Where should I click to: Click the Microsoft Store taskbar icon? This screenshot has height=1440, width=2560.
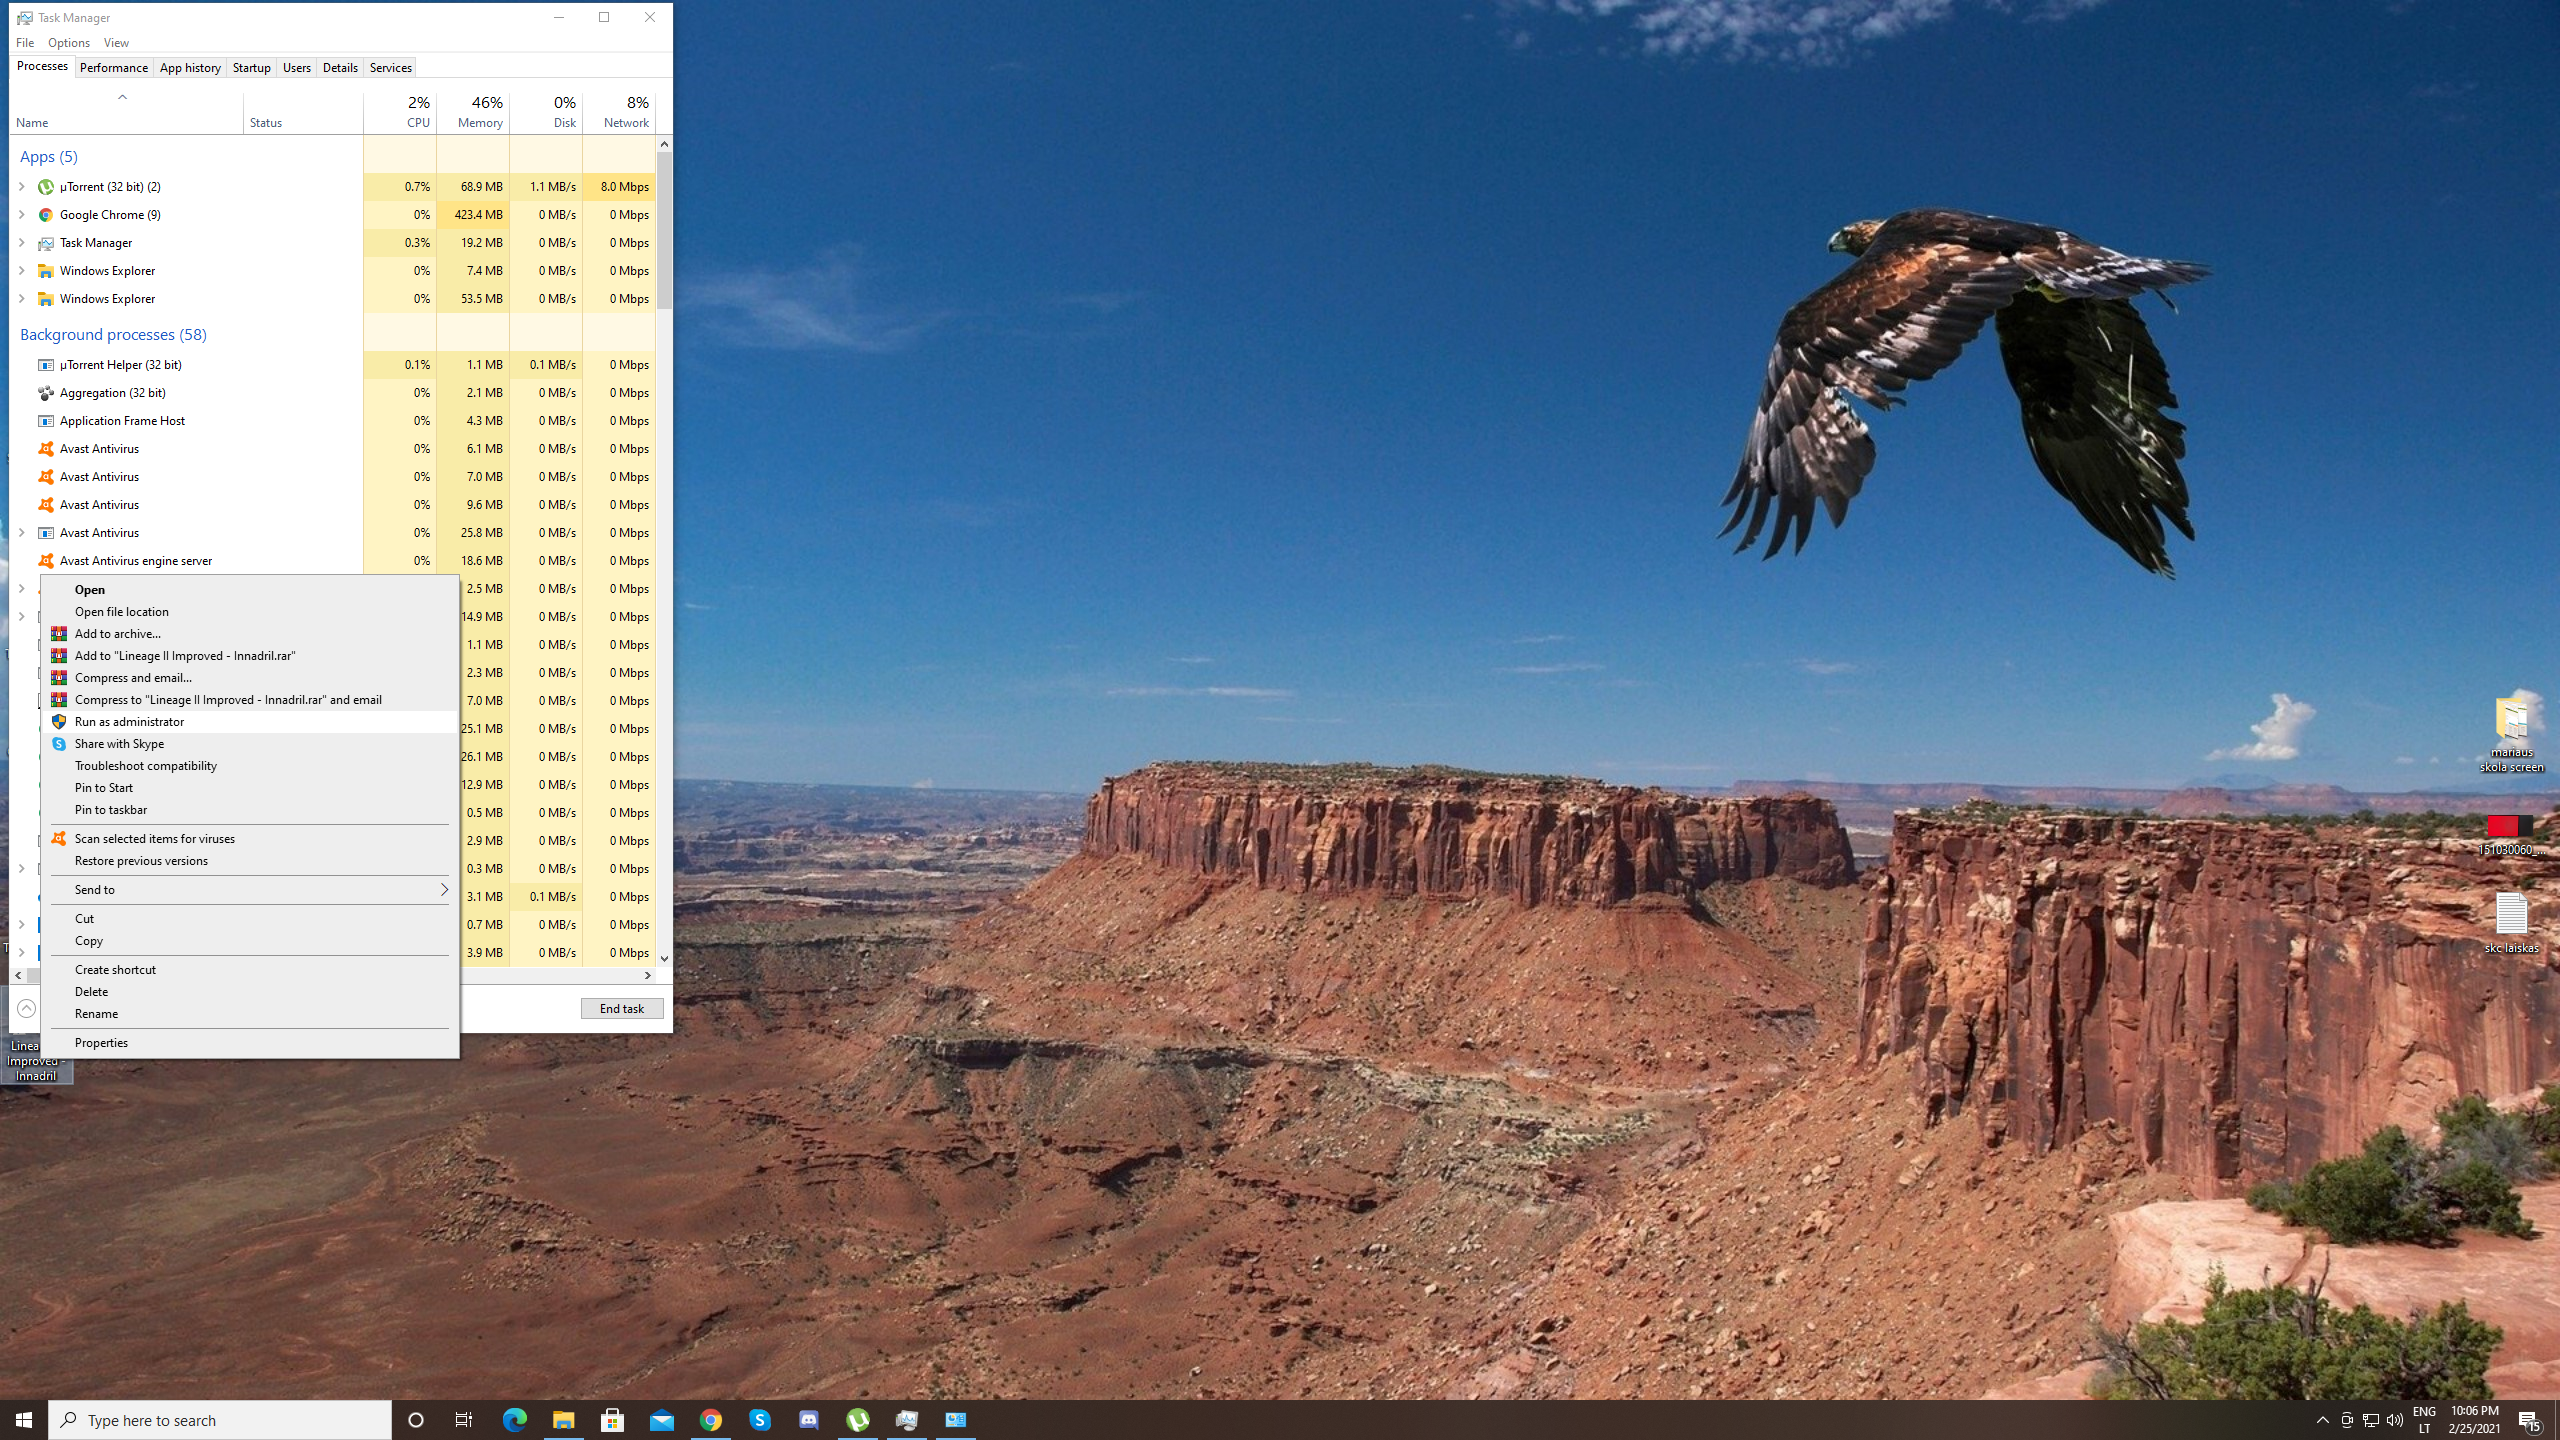tap(612, 1420)
